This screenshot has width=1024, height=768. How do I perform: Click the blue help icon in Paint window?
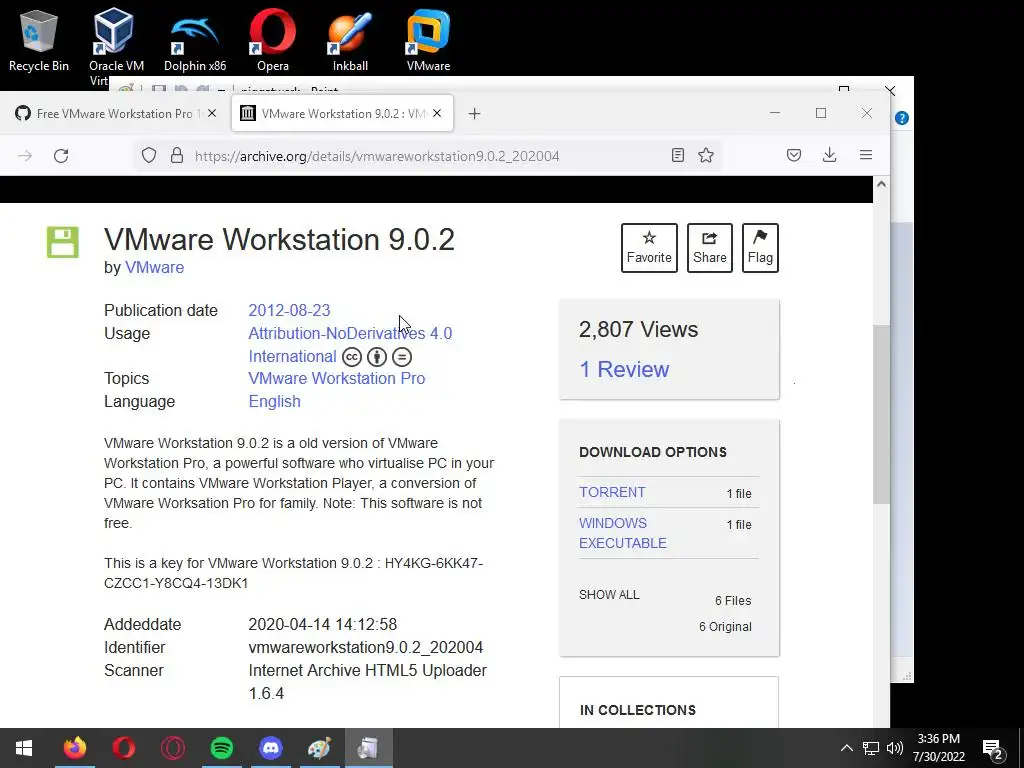902,118
